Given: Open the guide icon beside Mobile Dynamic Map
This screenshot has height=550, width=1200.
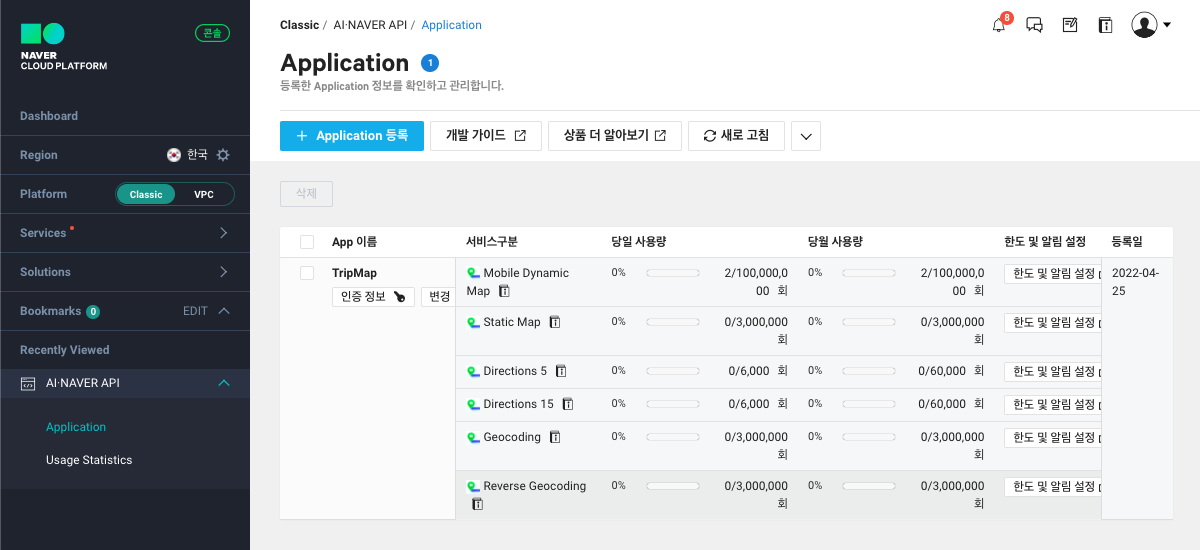Looking at the screenshot, I should coord(504,291).
